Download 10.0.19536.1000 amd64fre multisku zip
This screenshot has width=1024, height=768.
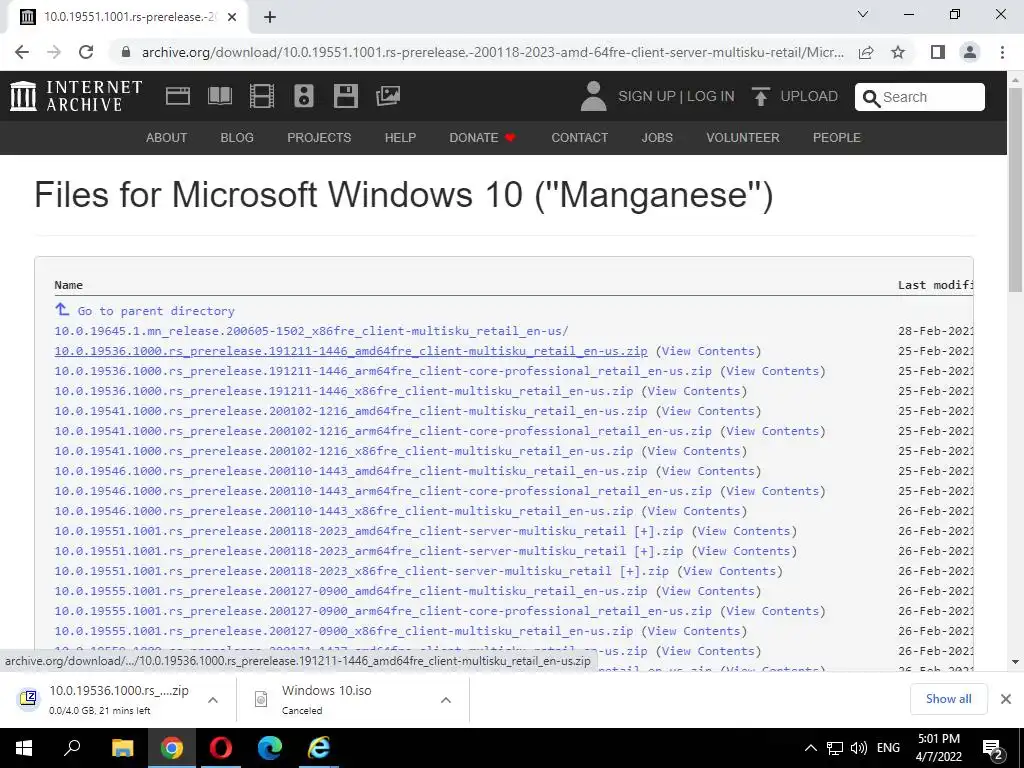click(x=351, y=351)
